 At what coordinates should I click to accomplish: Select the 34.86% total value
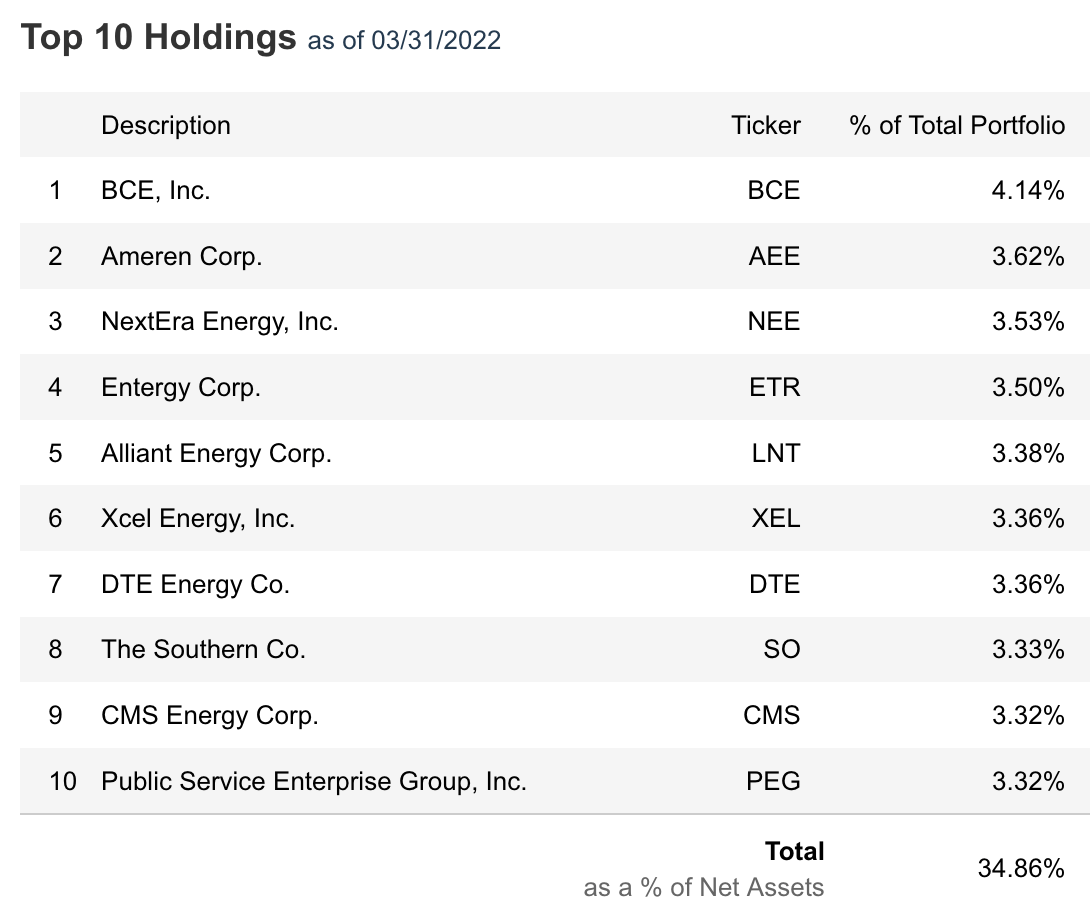[x=1021, y=867]
